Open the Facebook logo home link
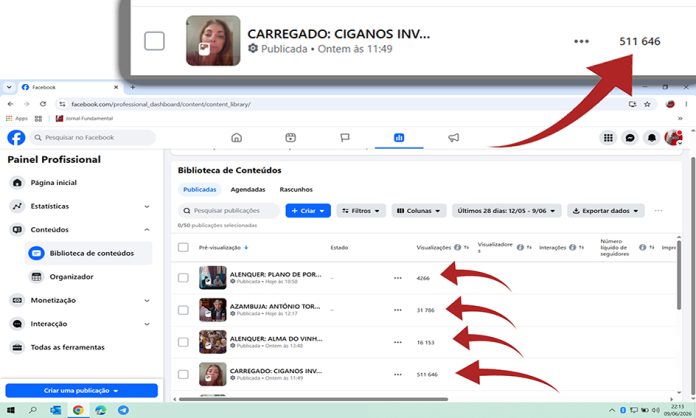Image resolution: width=696 pixels, height=418 pixels. pyautogui.click(x=16, y=138)
